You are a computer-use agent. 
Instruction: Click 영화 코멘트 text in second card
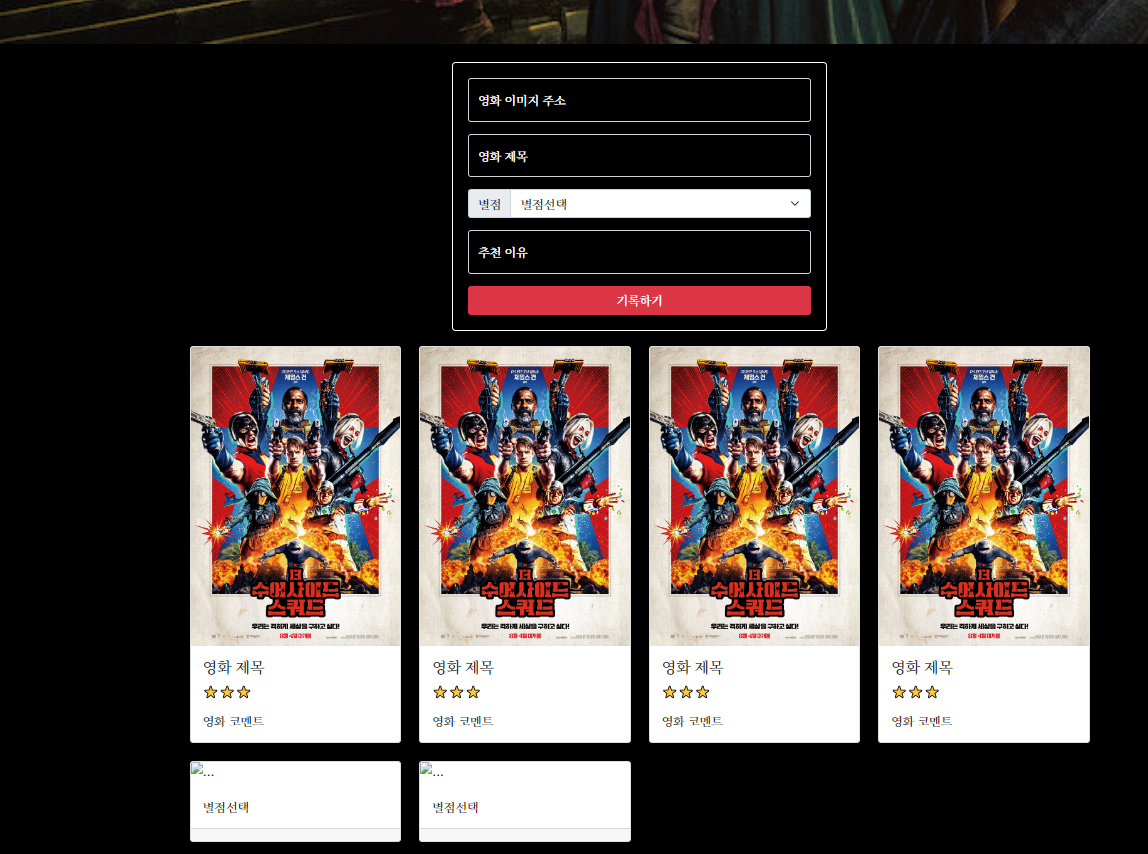[463, 721]
